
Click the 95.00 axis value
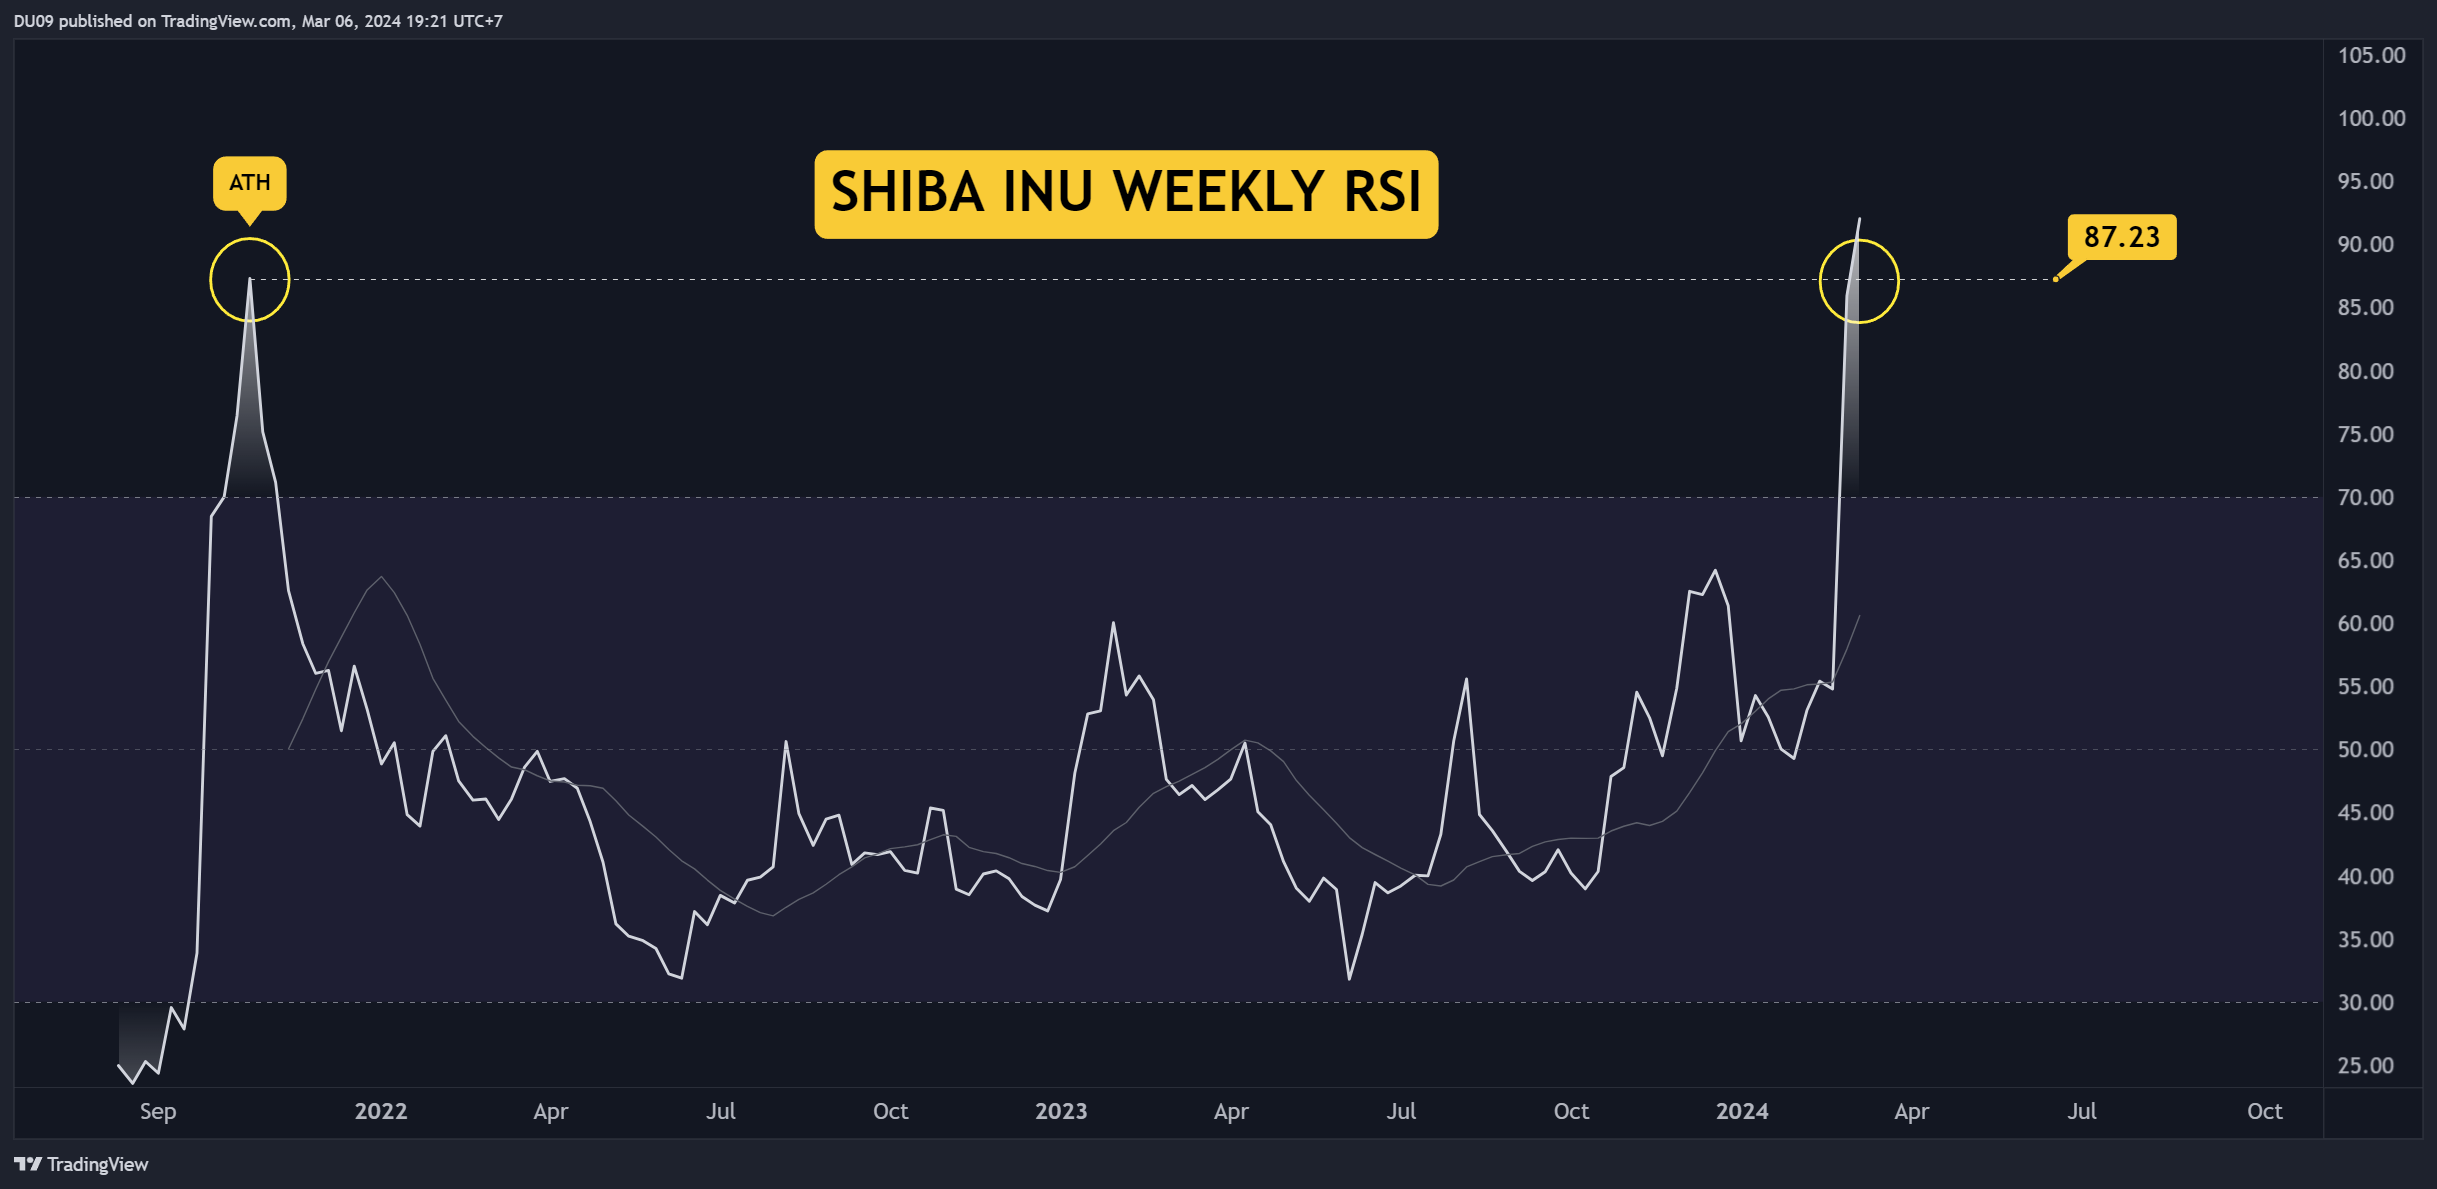2366,181
